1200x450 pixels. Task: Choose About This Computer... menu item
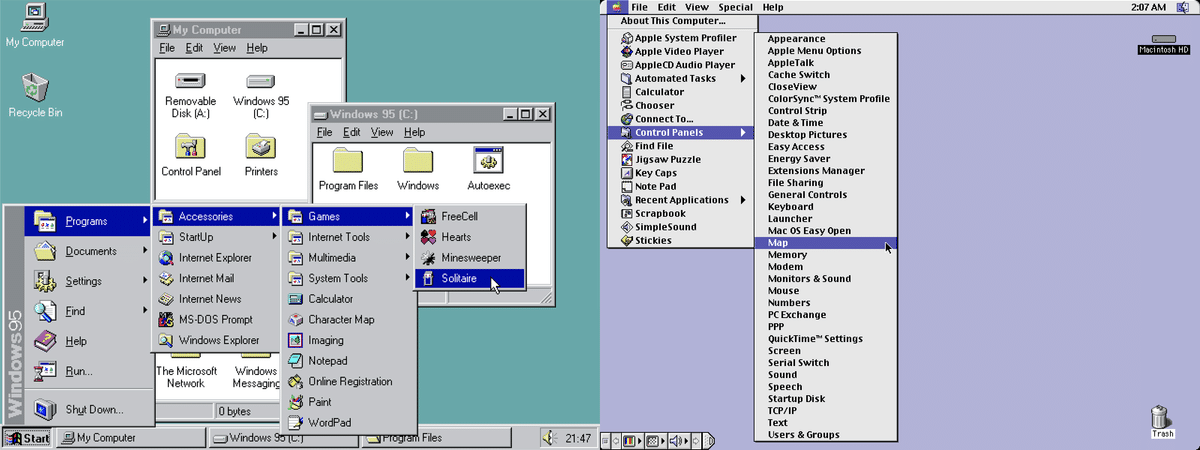tap(680, 20)
